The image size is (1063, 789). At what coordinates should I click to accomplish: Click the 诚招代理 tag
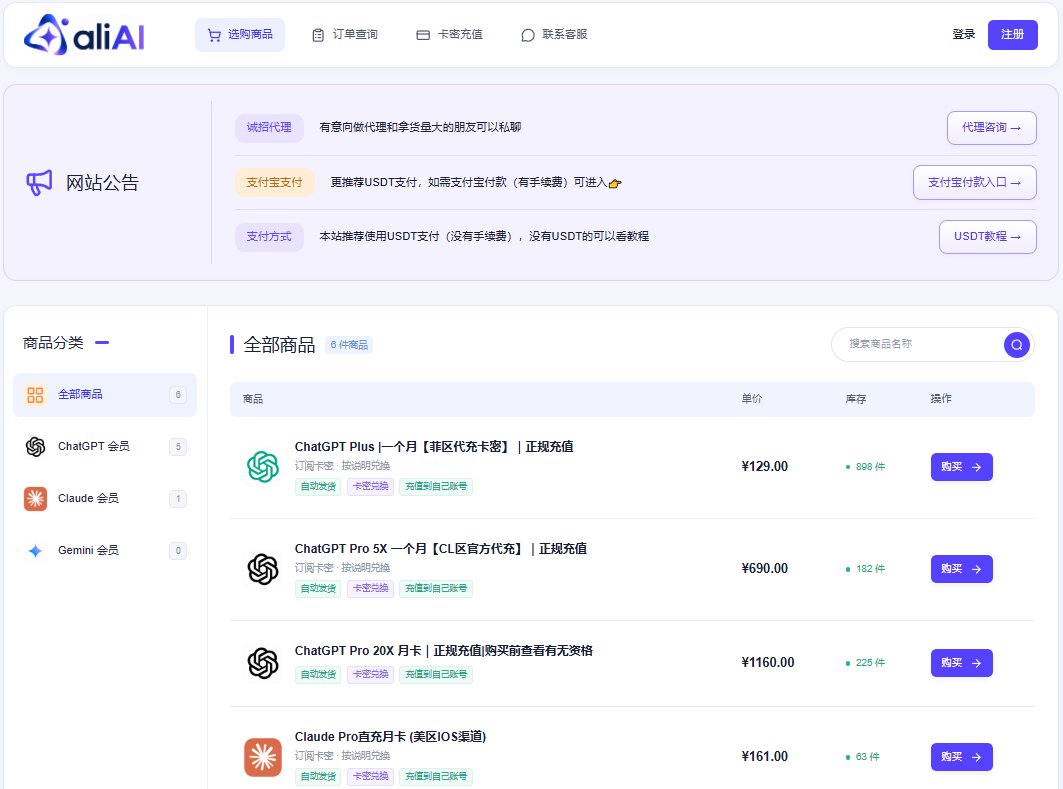click(x=269, y=127)
